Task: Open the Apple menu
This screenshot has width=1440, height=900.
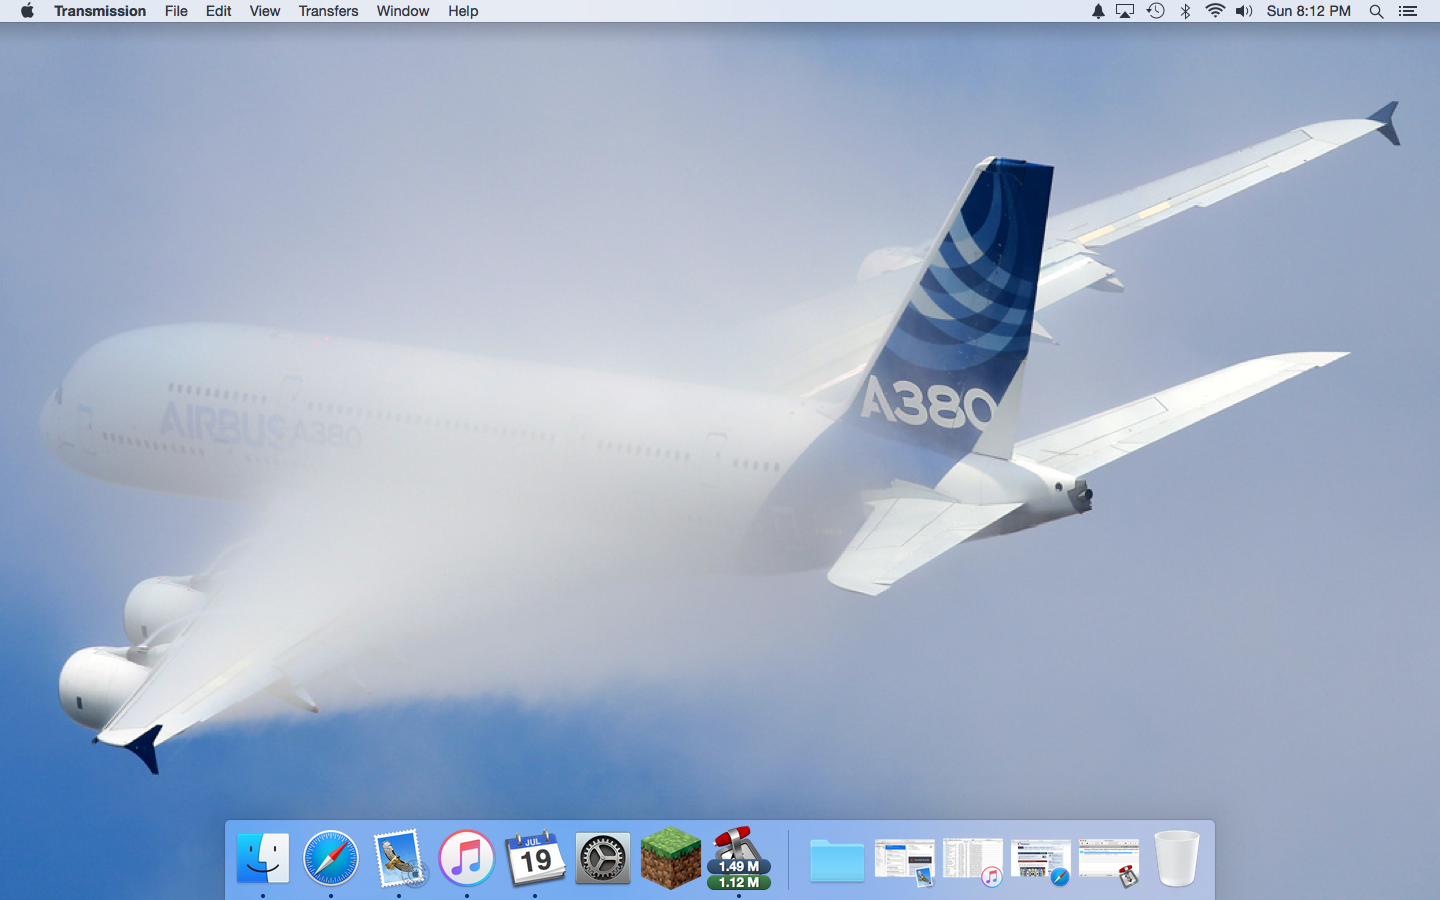Action: [27, 11]
